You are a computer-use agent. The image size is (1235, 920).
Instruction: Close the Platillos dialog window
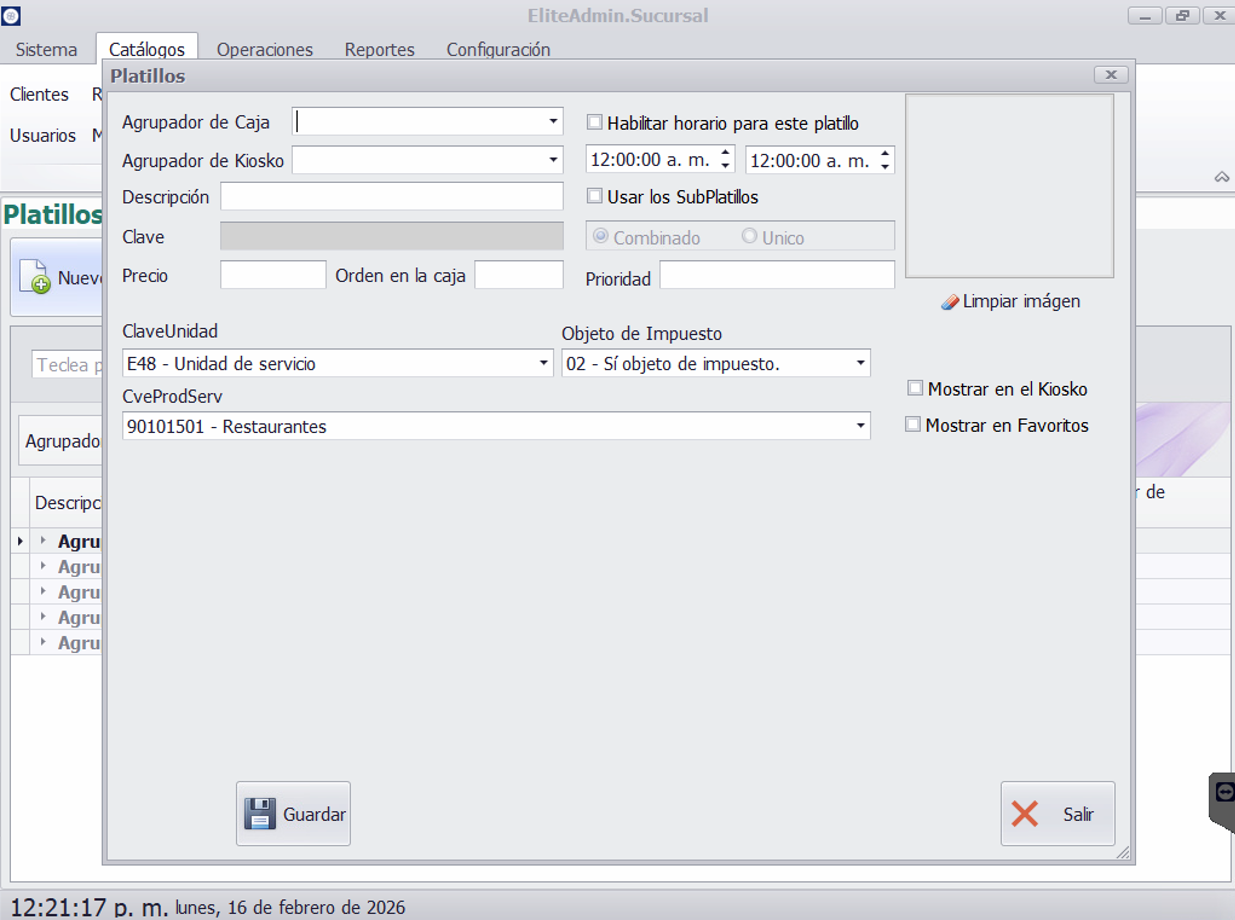coord(1111,75)
